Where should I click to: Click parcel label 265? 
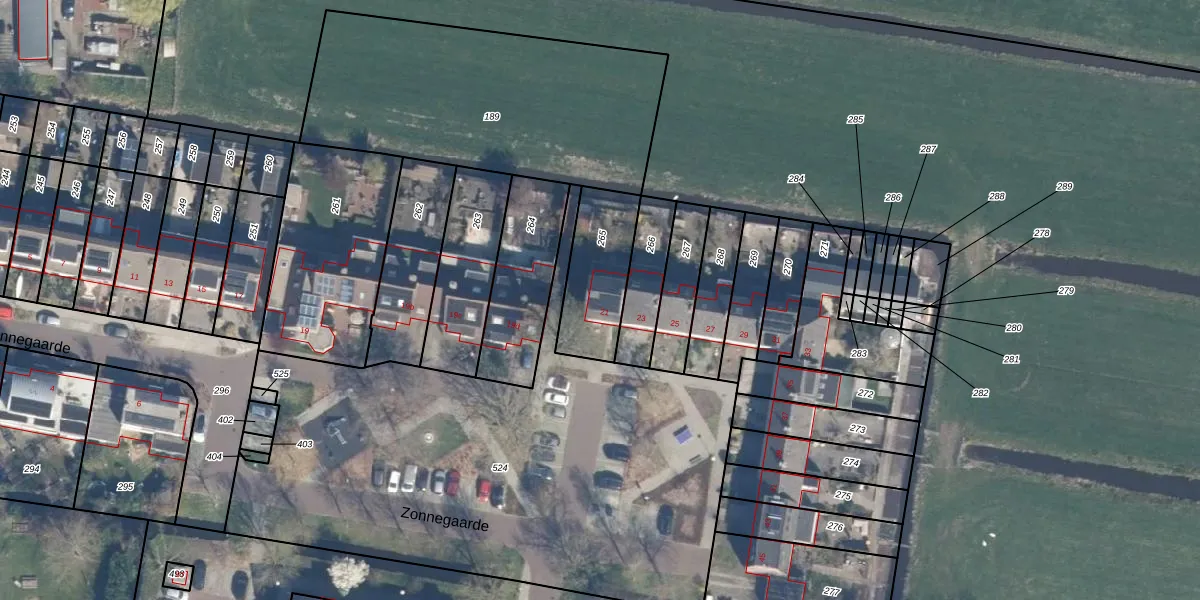coord(602,238)
